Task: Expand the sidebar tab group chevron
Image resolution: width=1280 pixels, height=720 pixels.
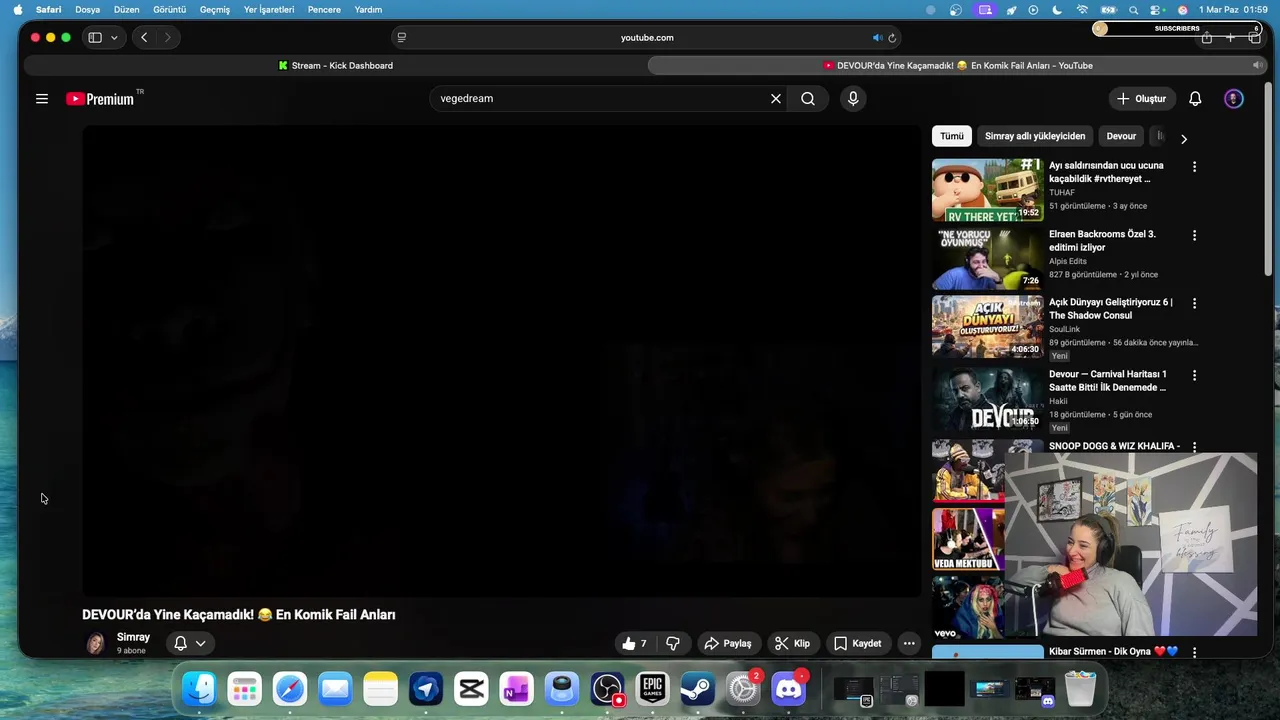Action: coord(114,38)
